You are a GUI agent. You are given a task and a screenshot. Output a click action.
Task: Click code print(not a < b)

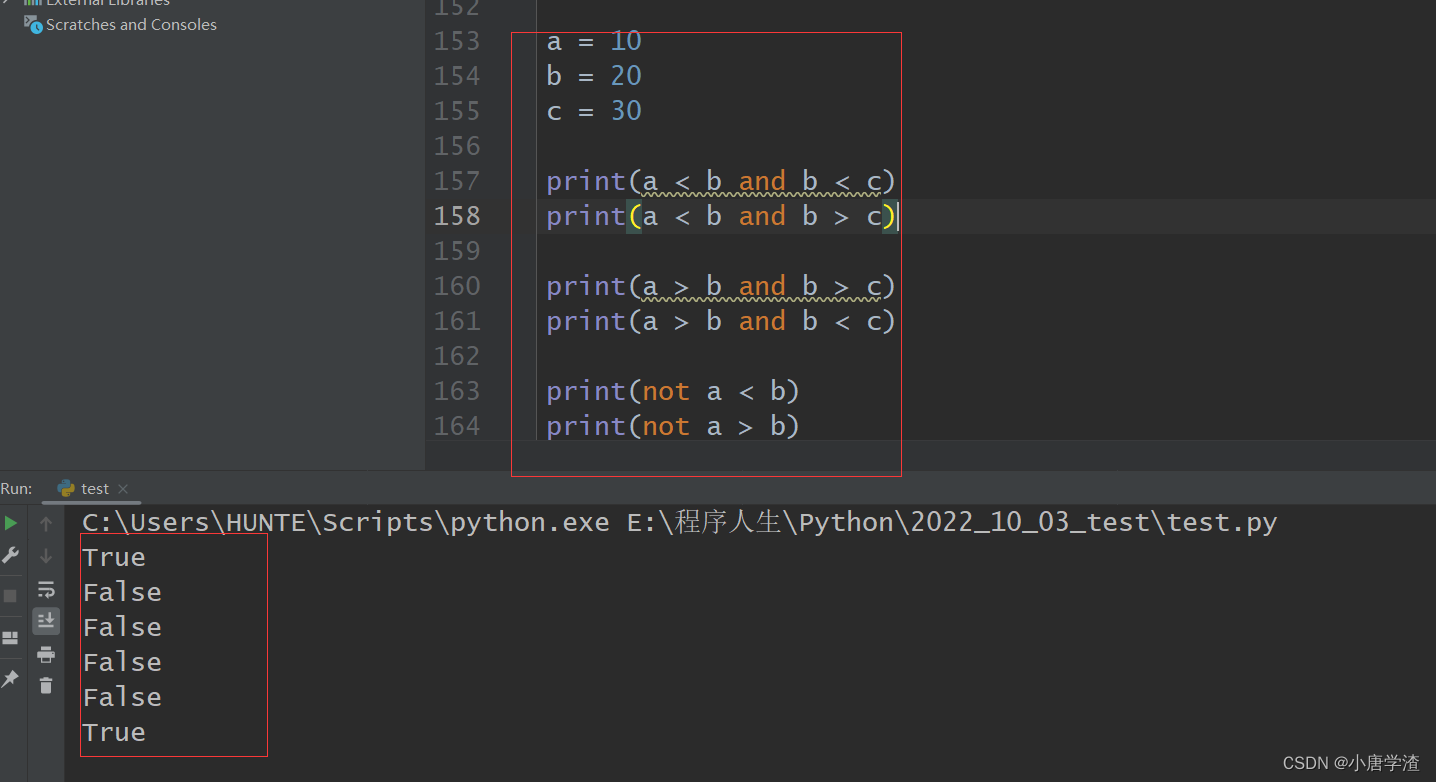click(x=673, y=391)
